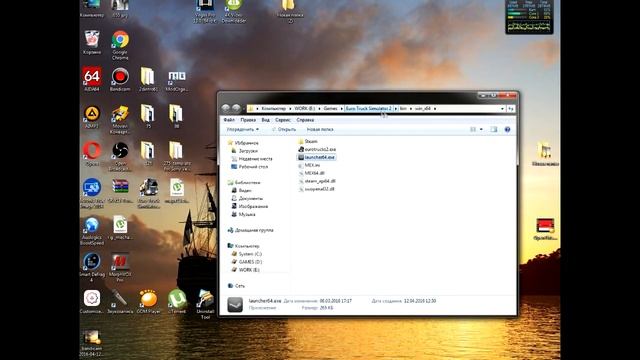The image size is (640, 360).
Task: Select Рабочий стол in the navigation pane
Action: click(x=249, y=167)
